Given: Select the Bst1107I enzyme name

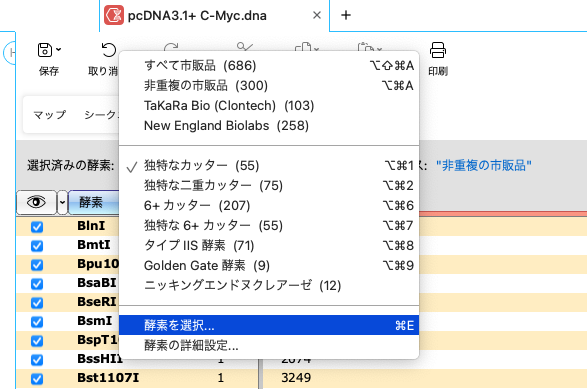Looking at the screenshot, I should pos(108,378).
